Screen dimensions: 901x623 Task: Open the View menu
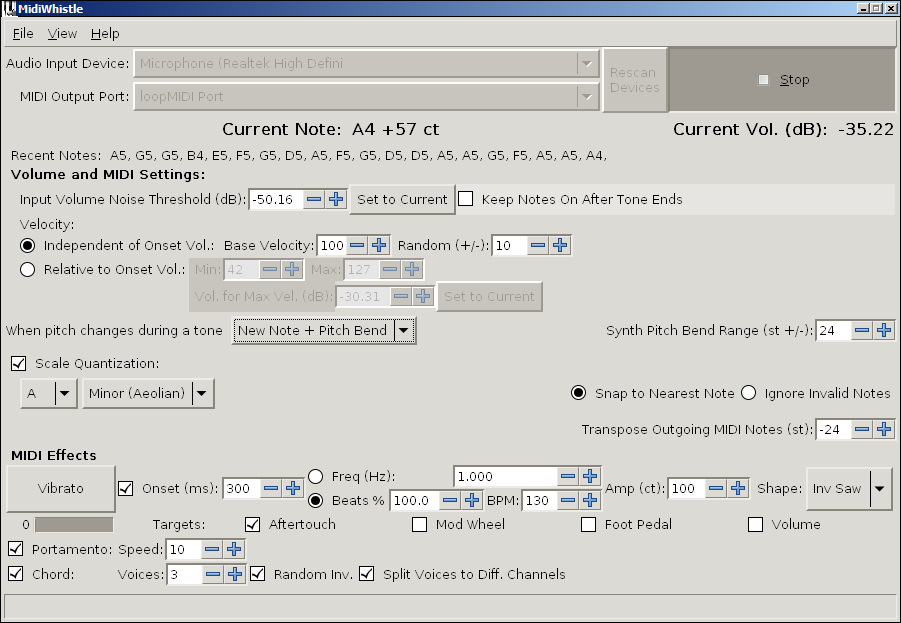(62, 34)
